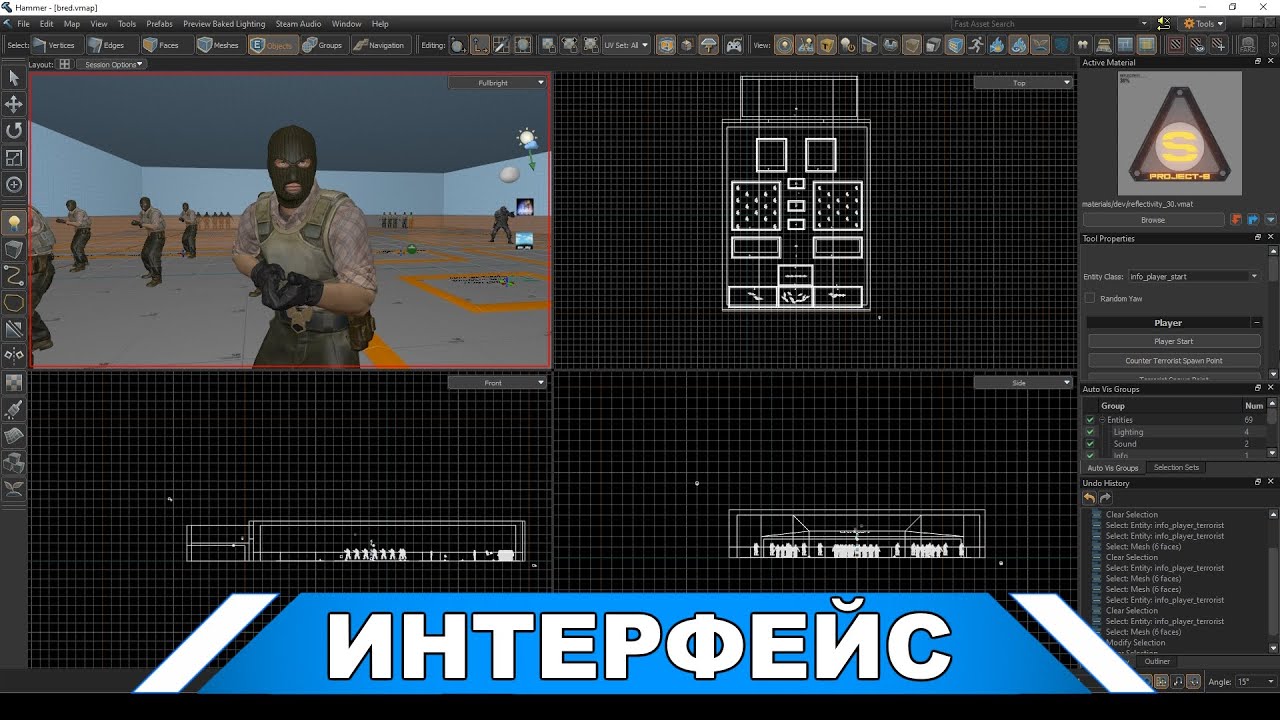Select the Pivot tool in left toolbar
This screenshot has height=720, width=1280.
tap(14, 184)
